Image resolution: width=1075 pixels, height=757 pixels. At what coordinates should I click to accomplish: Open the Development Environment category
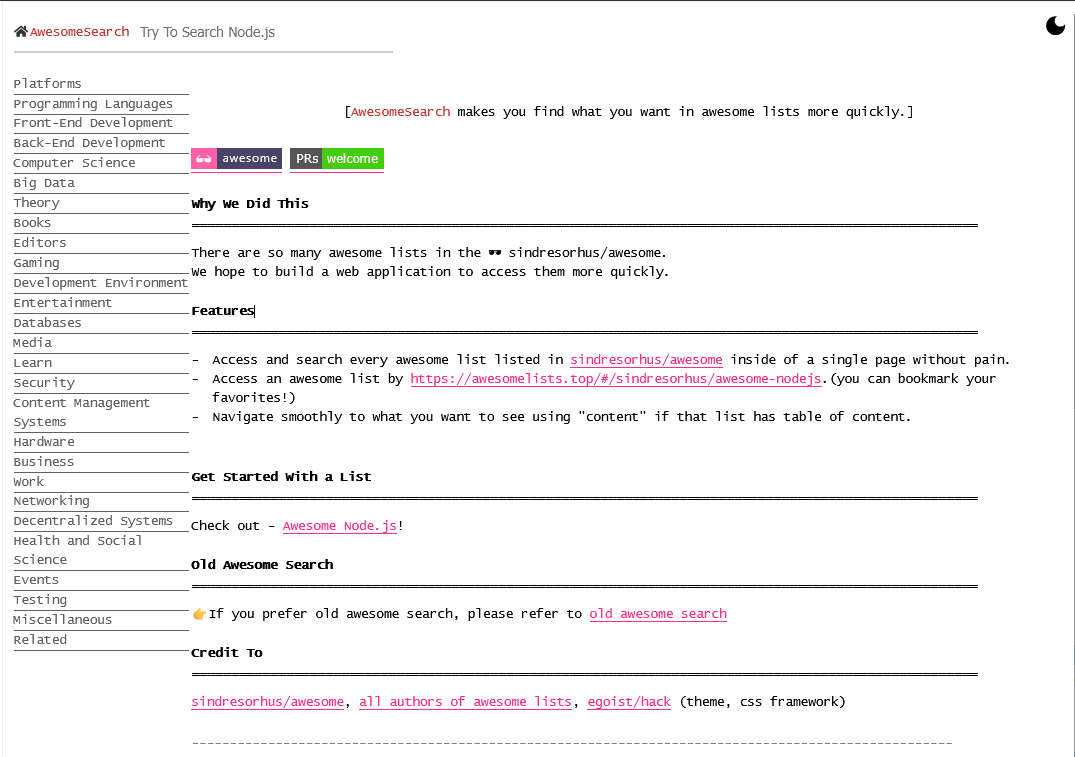[x=101, y=283]
